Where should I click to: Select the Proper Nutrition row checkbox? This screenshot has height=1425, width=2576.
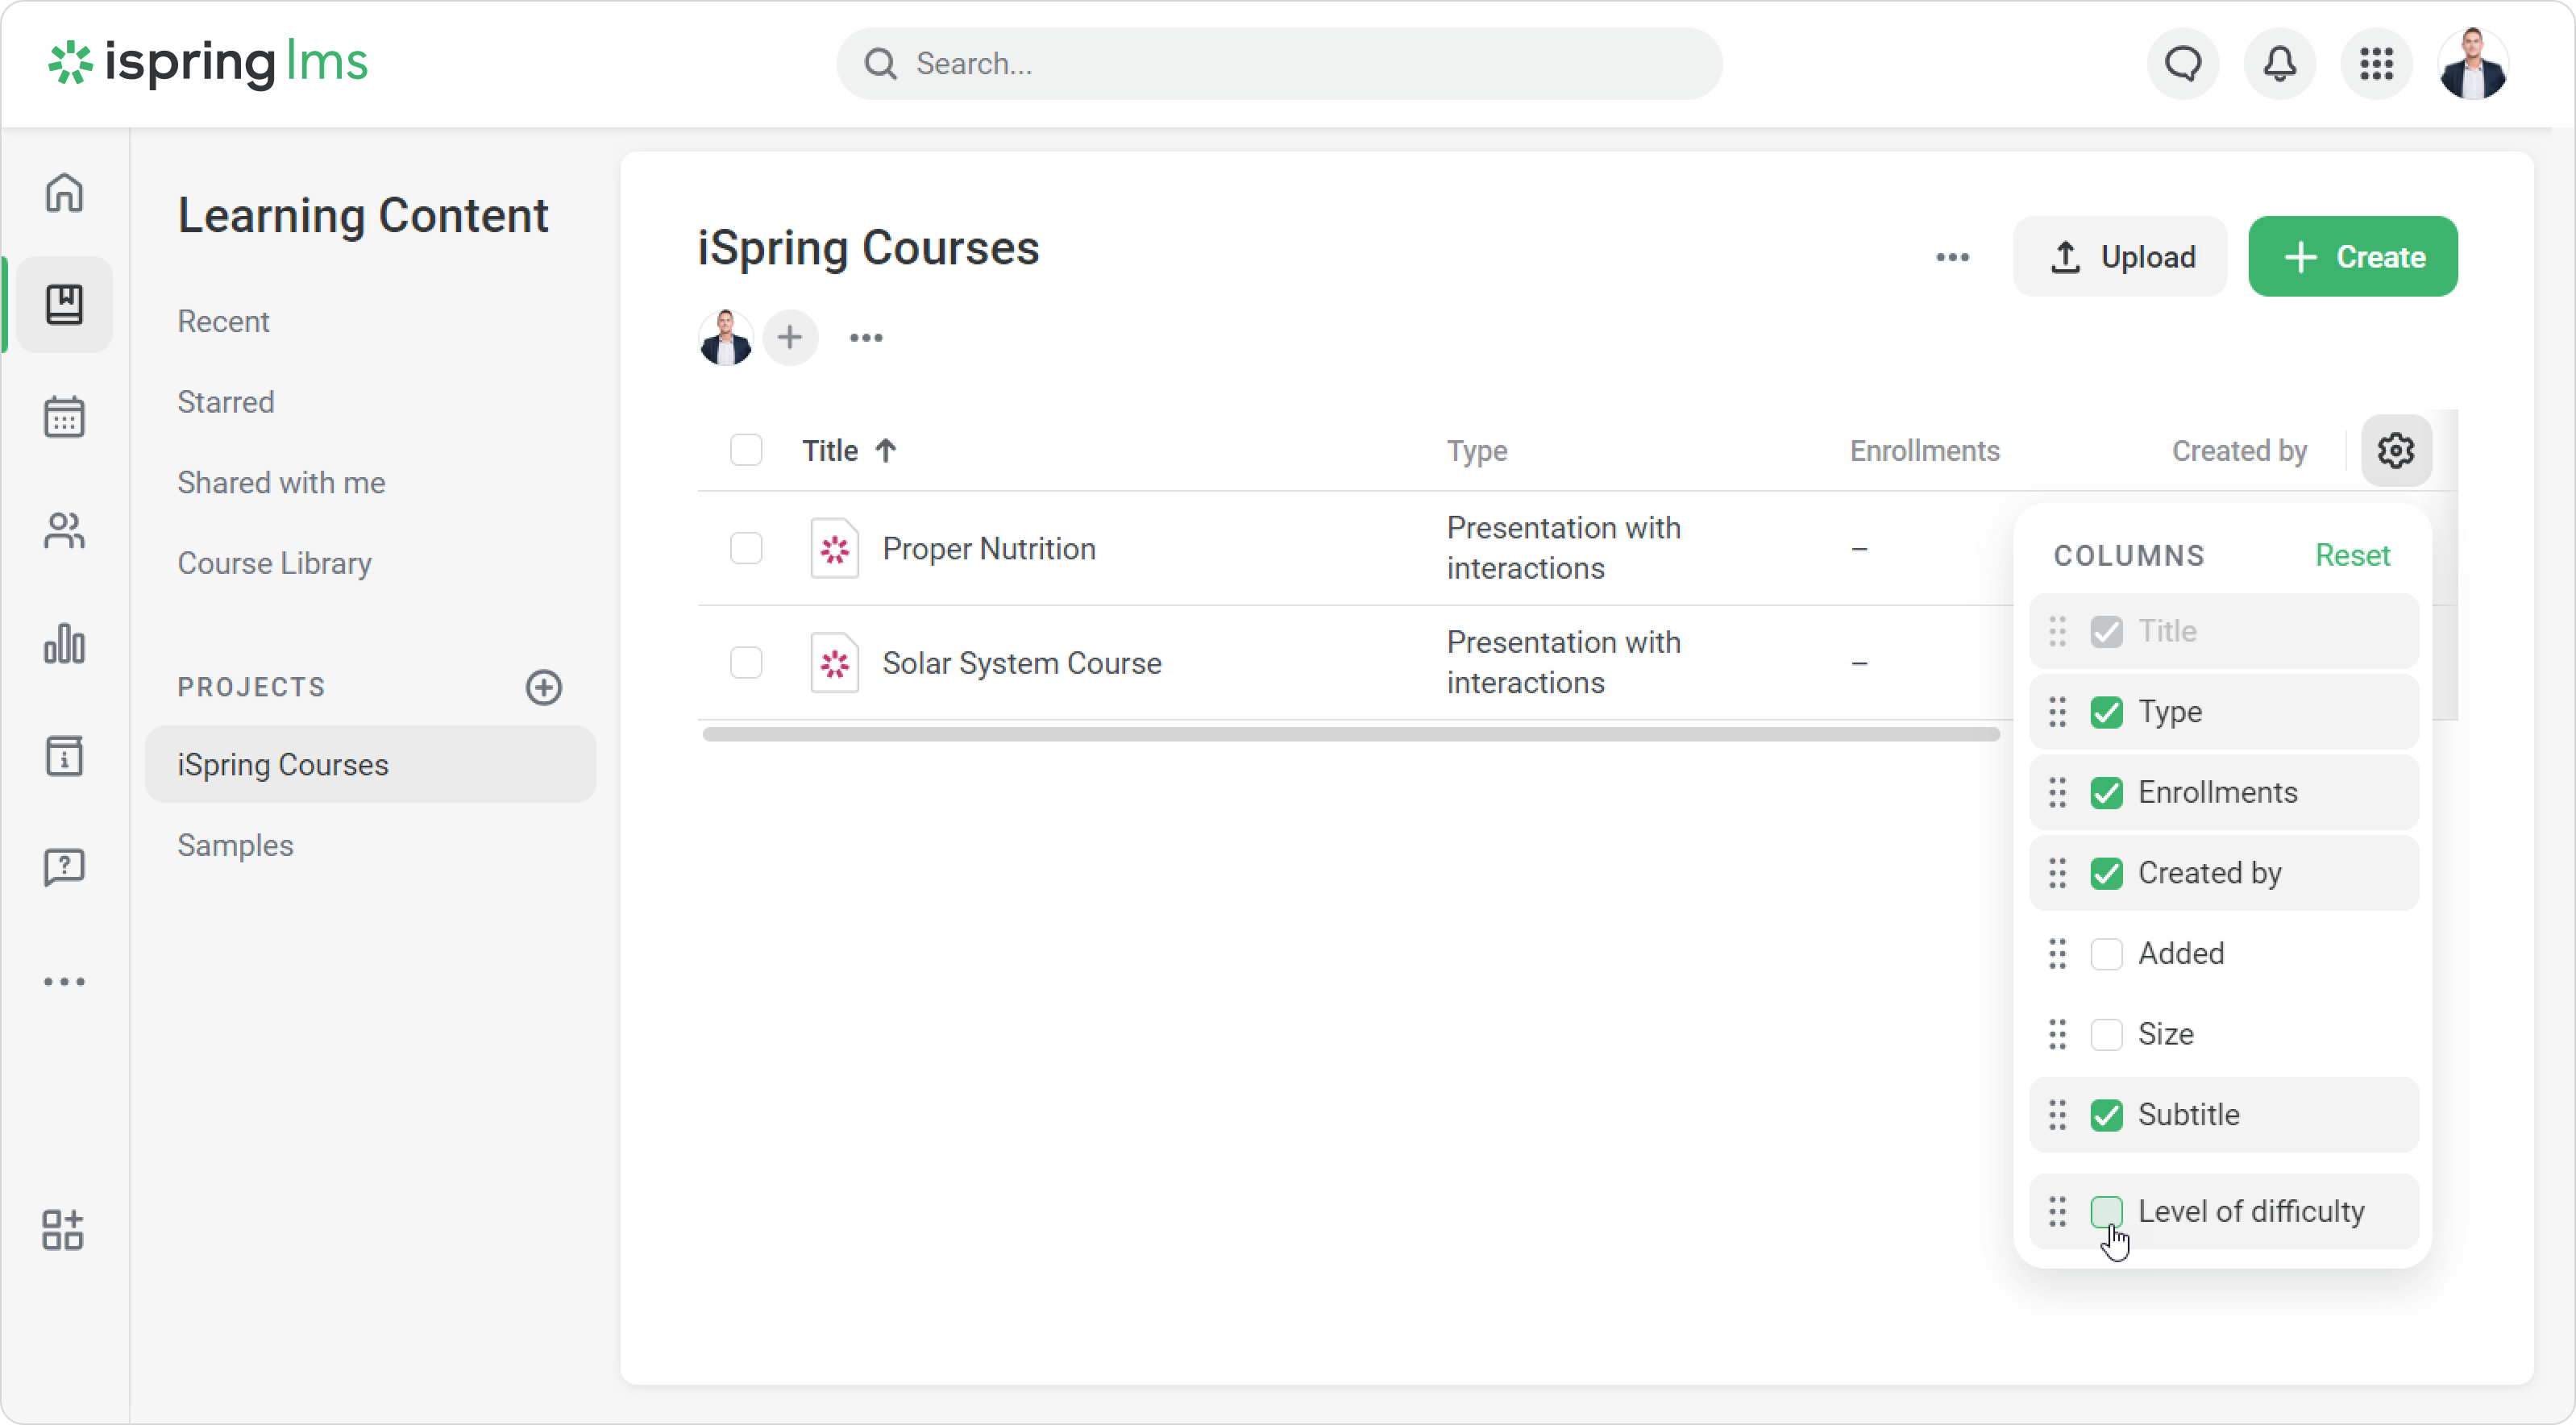[746, 548]
